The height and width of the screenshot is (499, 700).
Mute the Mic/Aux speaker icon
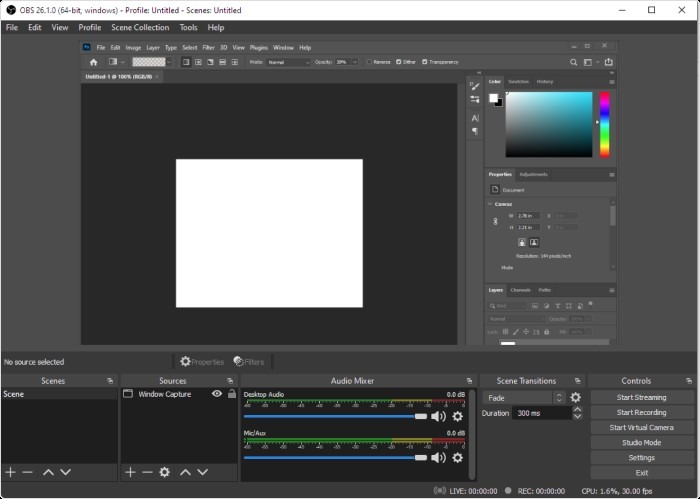[x=438, y=457]
